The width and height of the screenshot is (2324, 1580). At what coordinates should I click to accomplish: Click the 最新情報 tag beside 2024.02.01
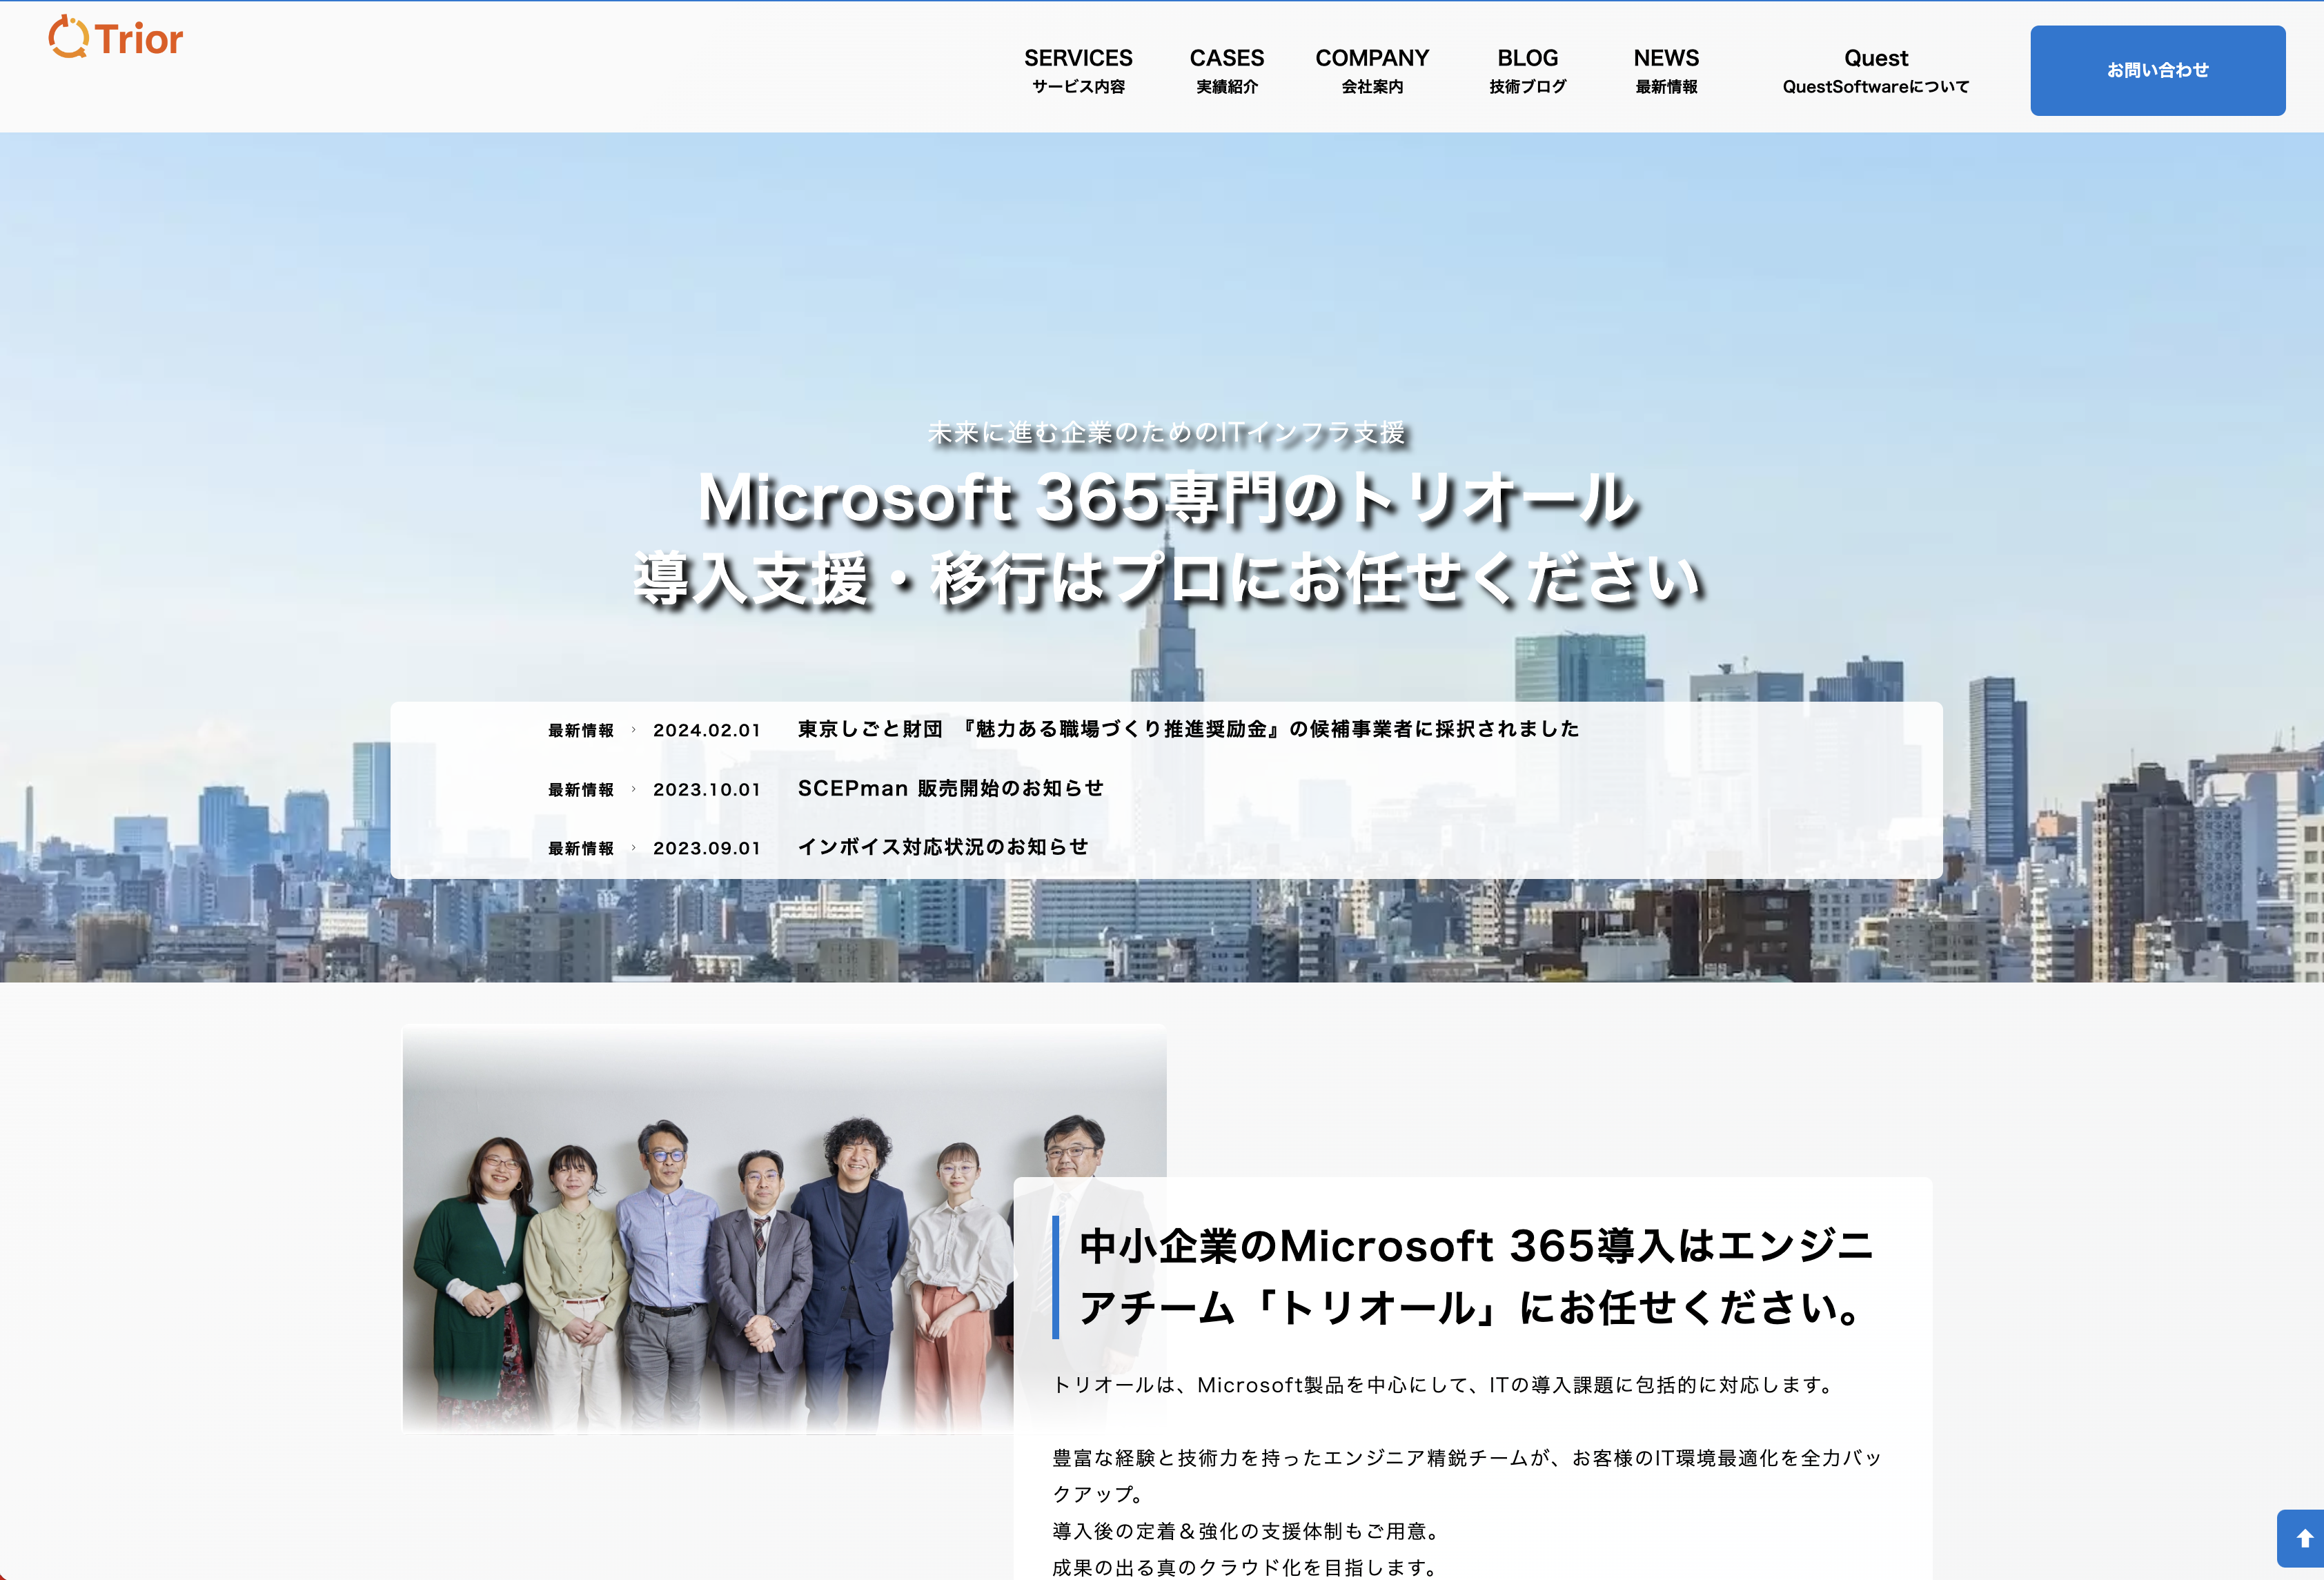pyautogui.click(x=580, y=731)
